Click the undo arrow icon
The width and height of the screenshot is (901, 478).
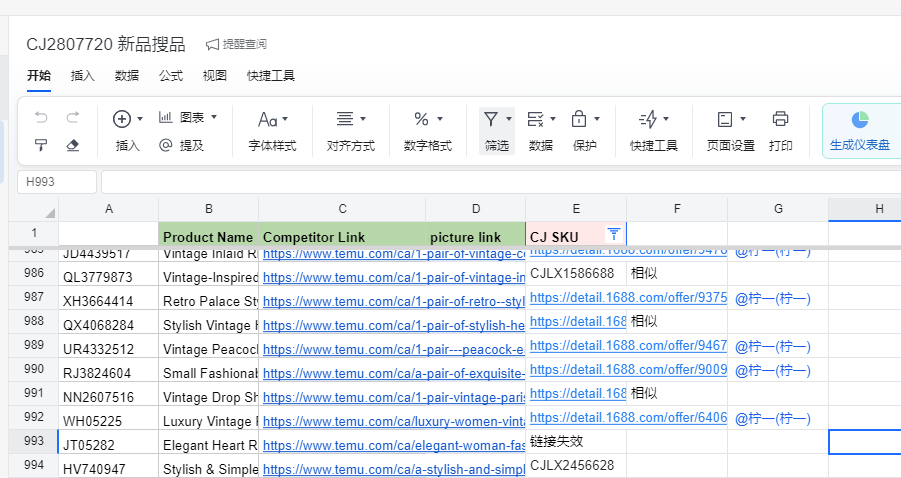(x=41, y=118)
